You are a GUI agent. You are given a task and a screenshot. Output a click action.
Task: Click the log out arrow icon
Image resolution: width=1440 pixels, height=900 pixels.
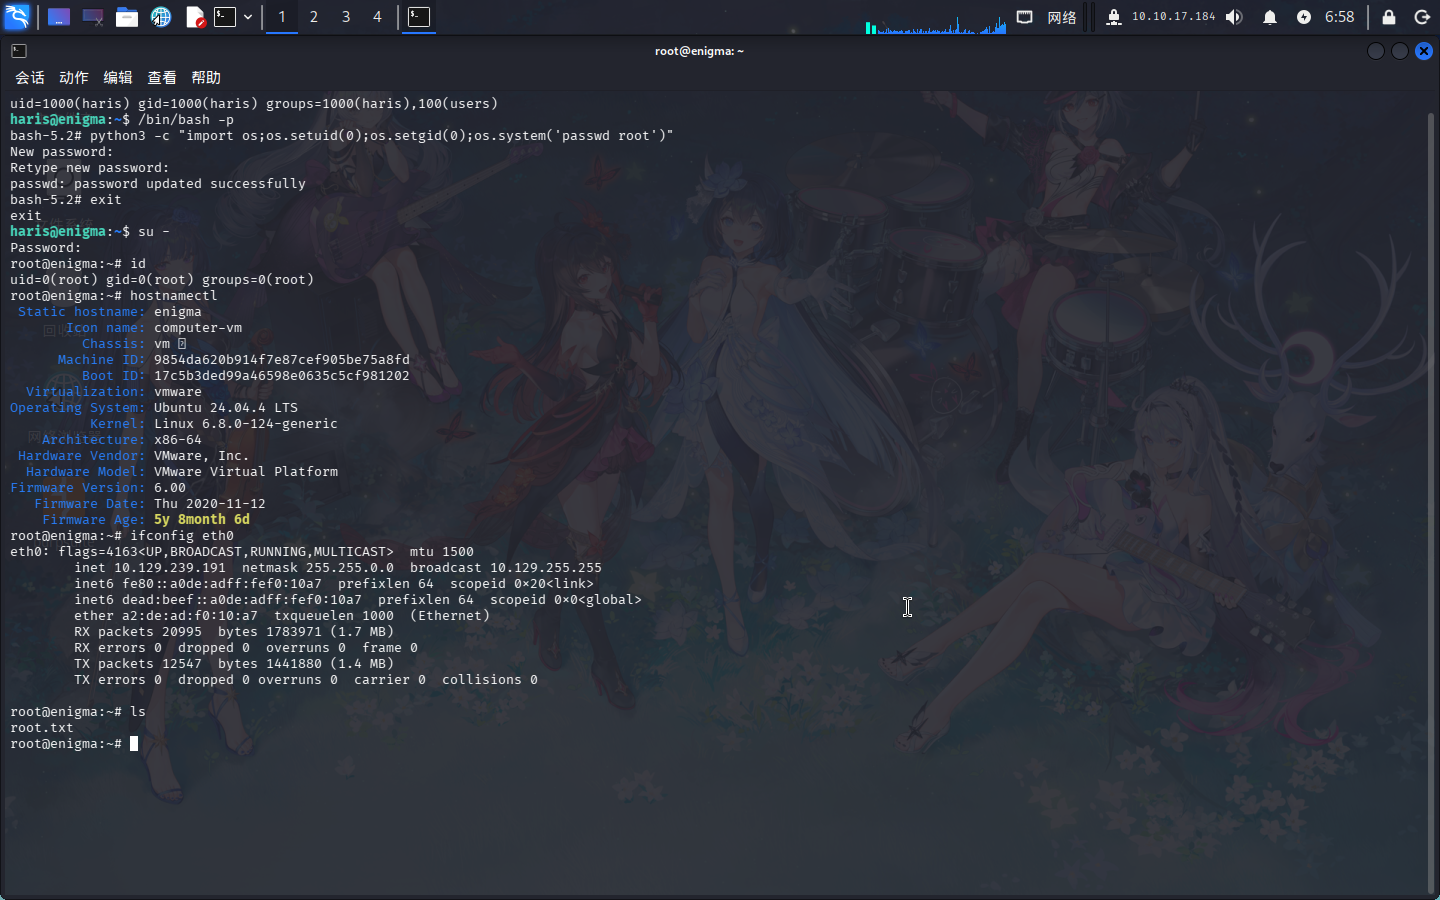[1422, 17]
